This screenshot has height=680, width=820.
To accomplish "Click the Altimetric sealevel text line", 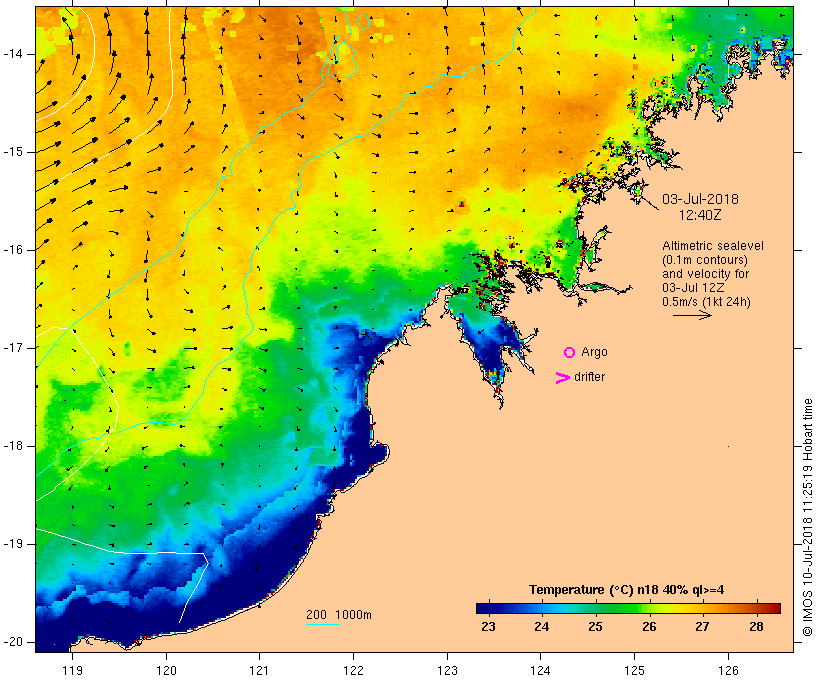I will 713,246.
